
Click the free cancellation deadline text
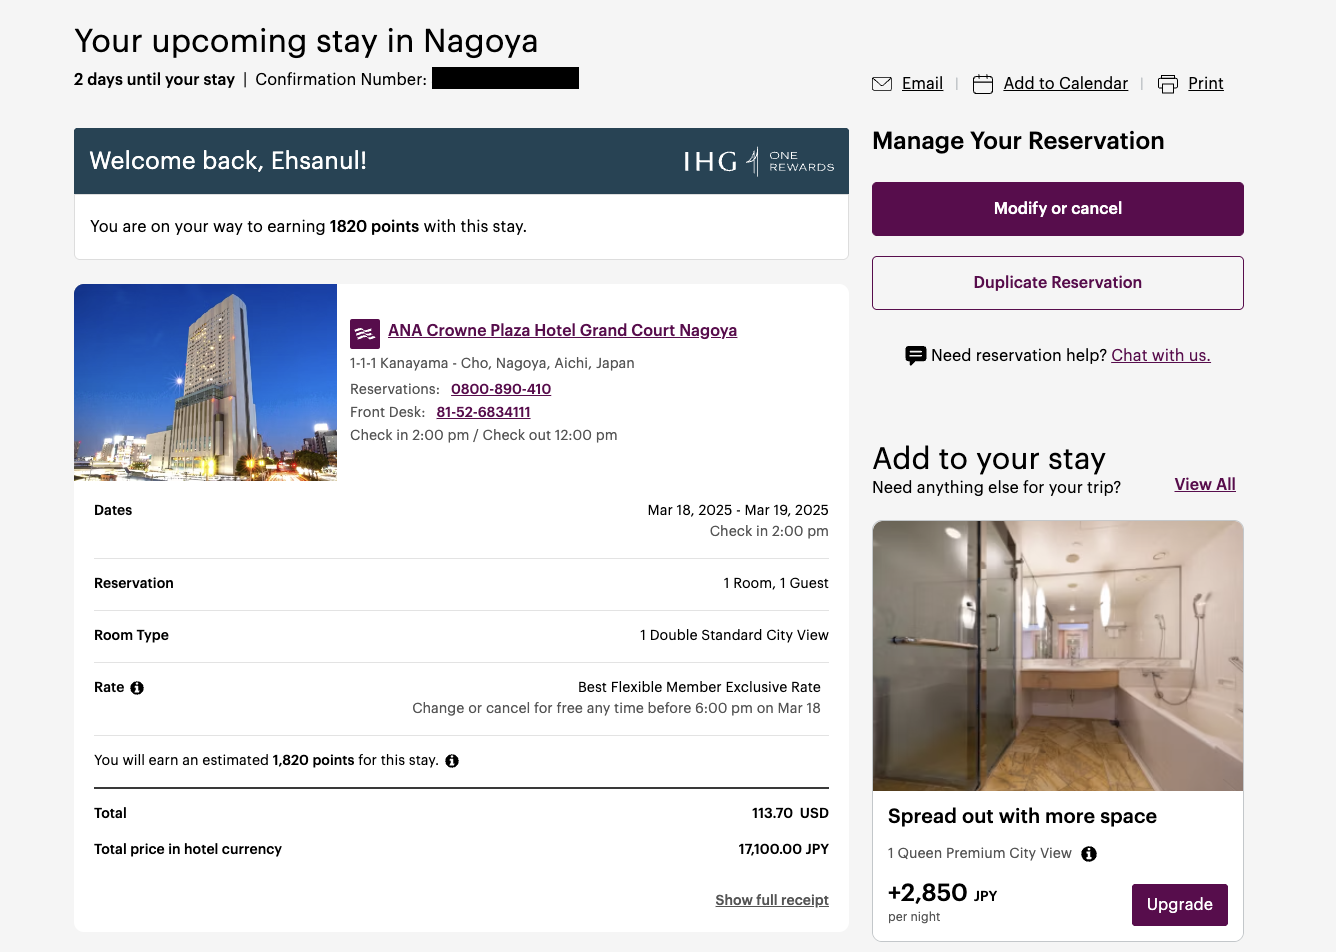pyautogui.click(x=616, y=708)
